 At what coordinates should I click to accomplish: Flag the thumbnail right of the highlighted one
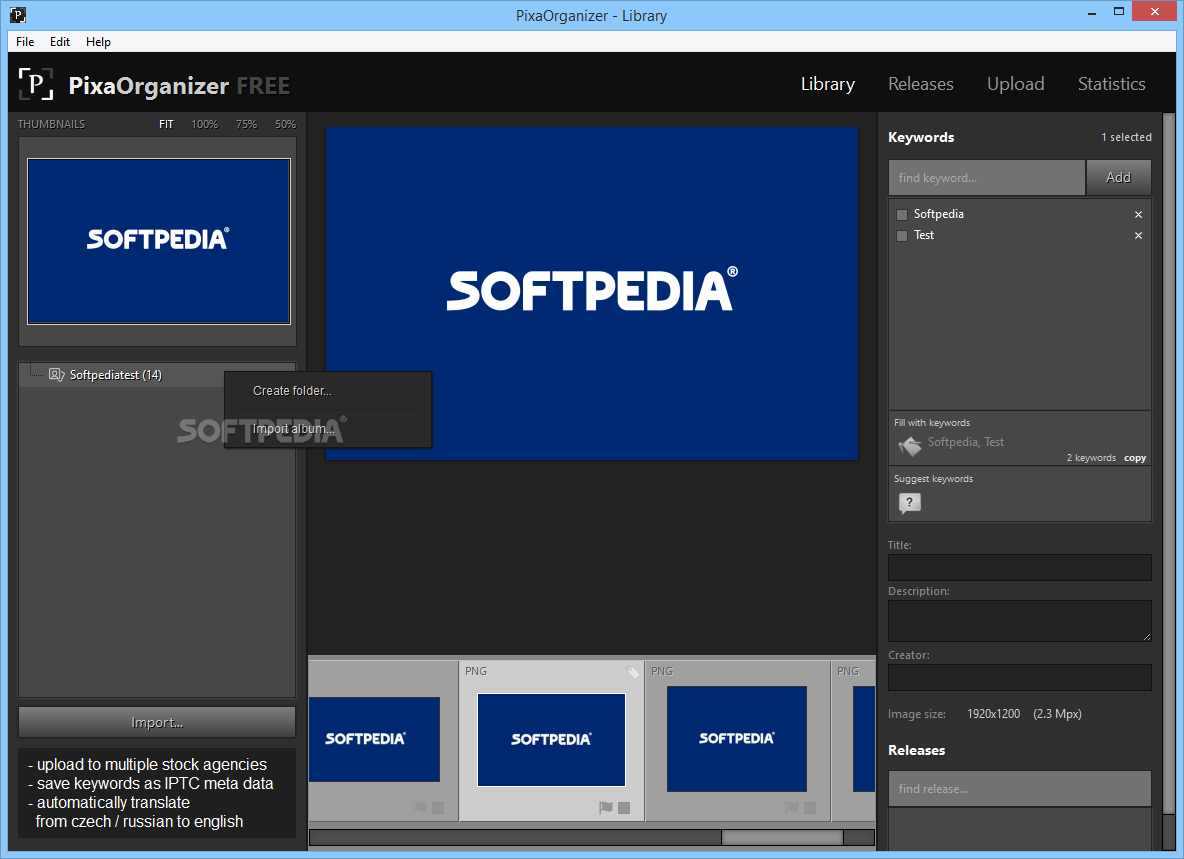[791, 808]
